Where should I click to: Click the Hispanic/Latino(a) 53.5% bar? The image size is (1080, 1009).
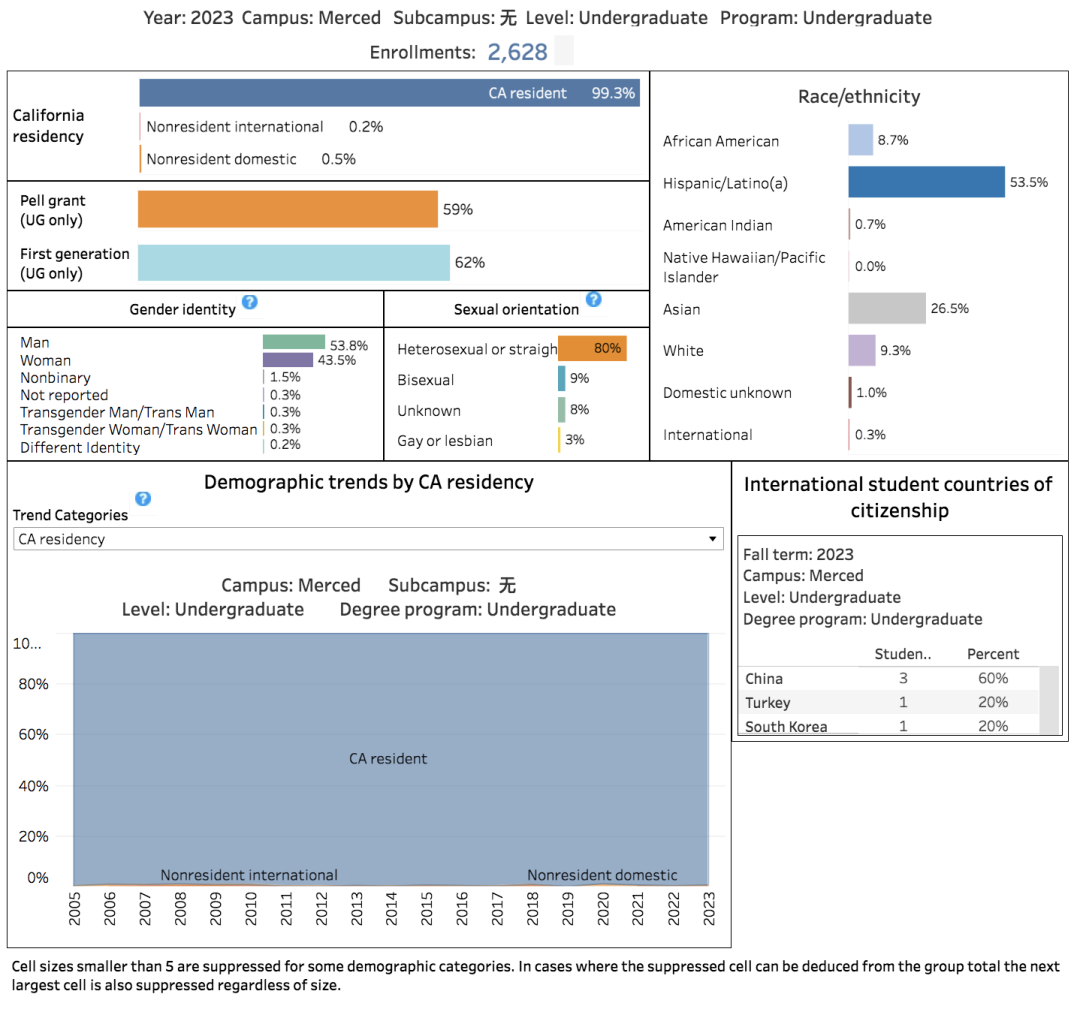pyautogui.click(x=926, y=182)
